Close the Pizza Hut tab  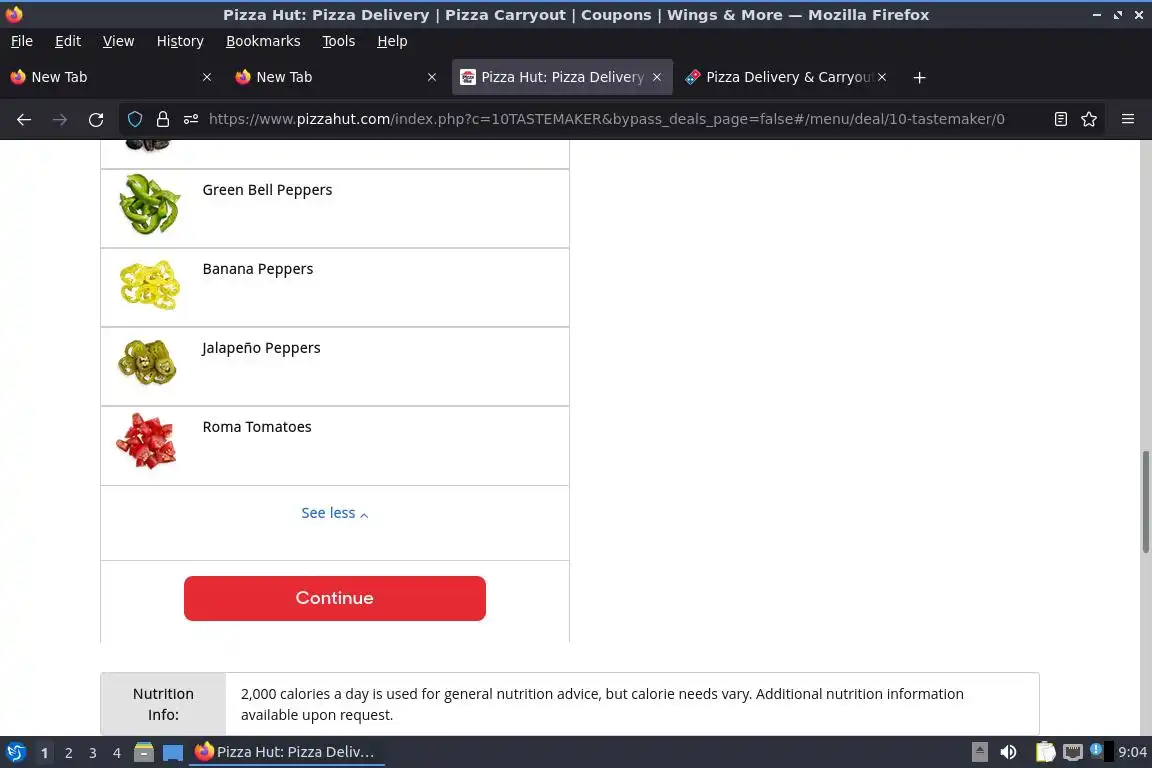pyautogui.click(x=657, y=77)
